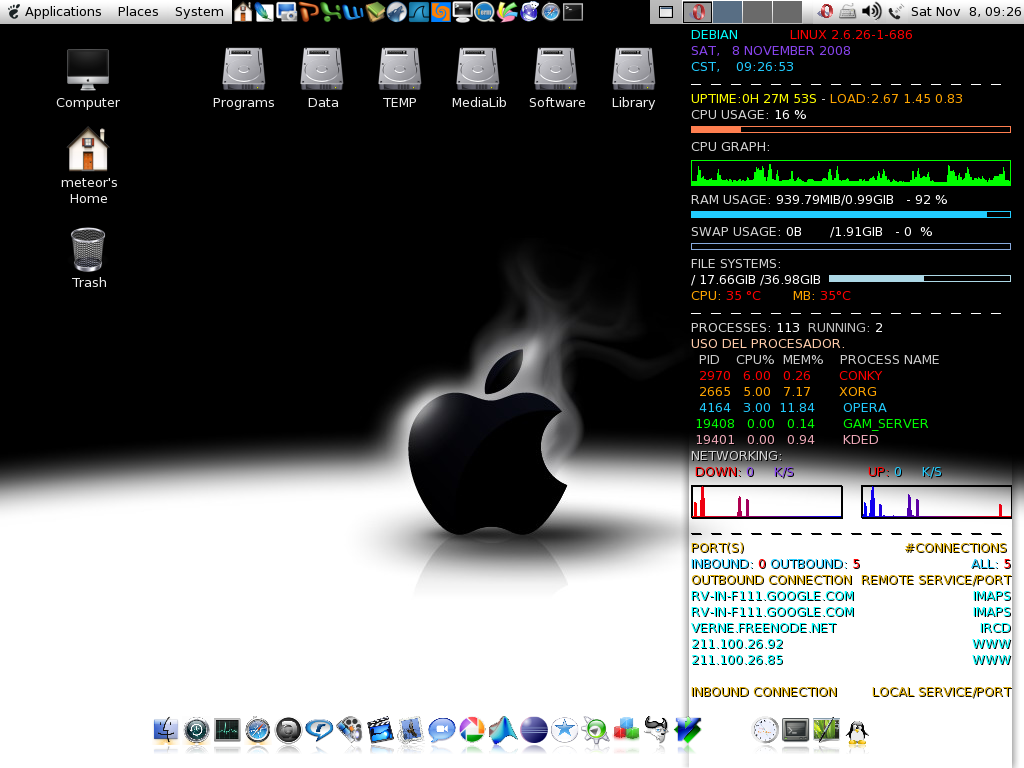Launch RealPlayer icon in the dock
1024x768 pixels.
click(x=319, y=730)
